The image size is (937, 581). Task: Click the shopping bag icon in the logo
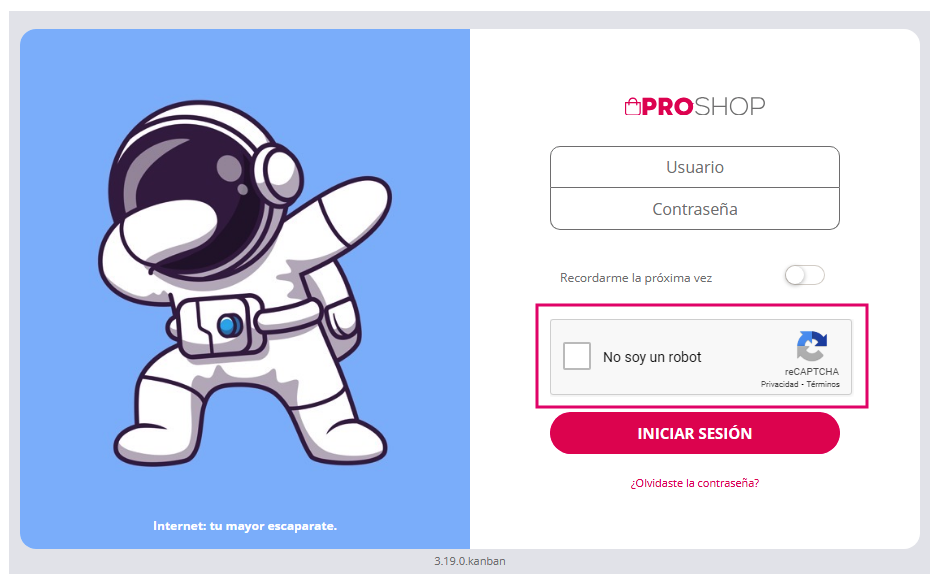(632, 106)
